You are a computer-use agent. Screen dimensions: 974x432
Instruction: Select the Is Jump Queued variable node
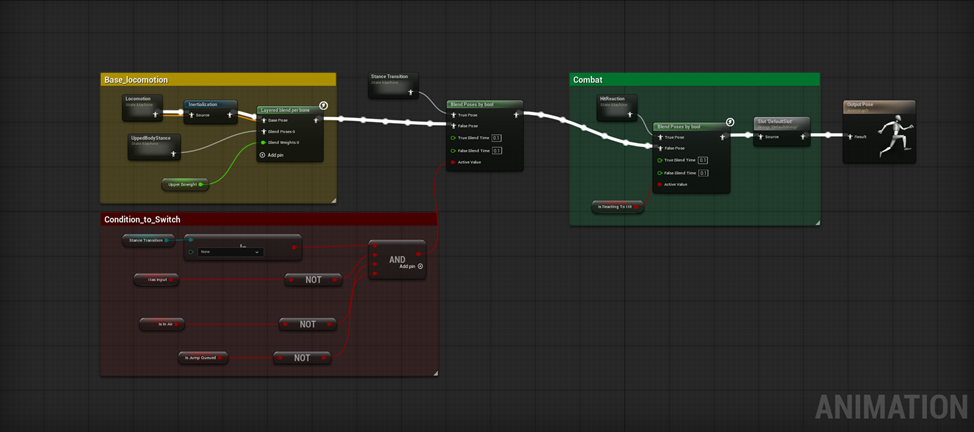pyautogui.click(x=203, y=358)
